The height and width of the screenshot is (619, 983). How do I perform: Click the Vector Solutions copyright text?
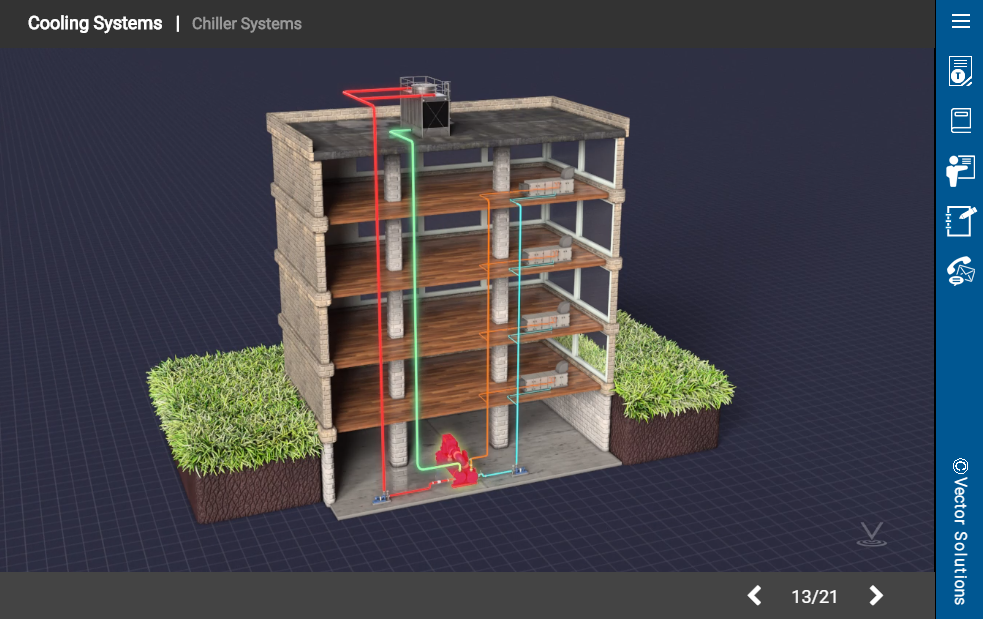tap(960, 531)
